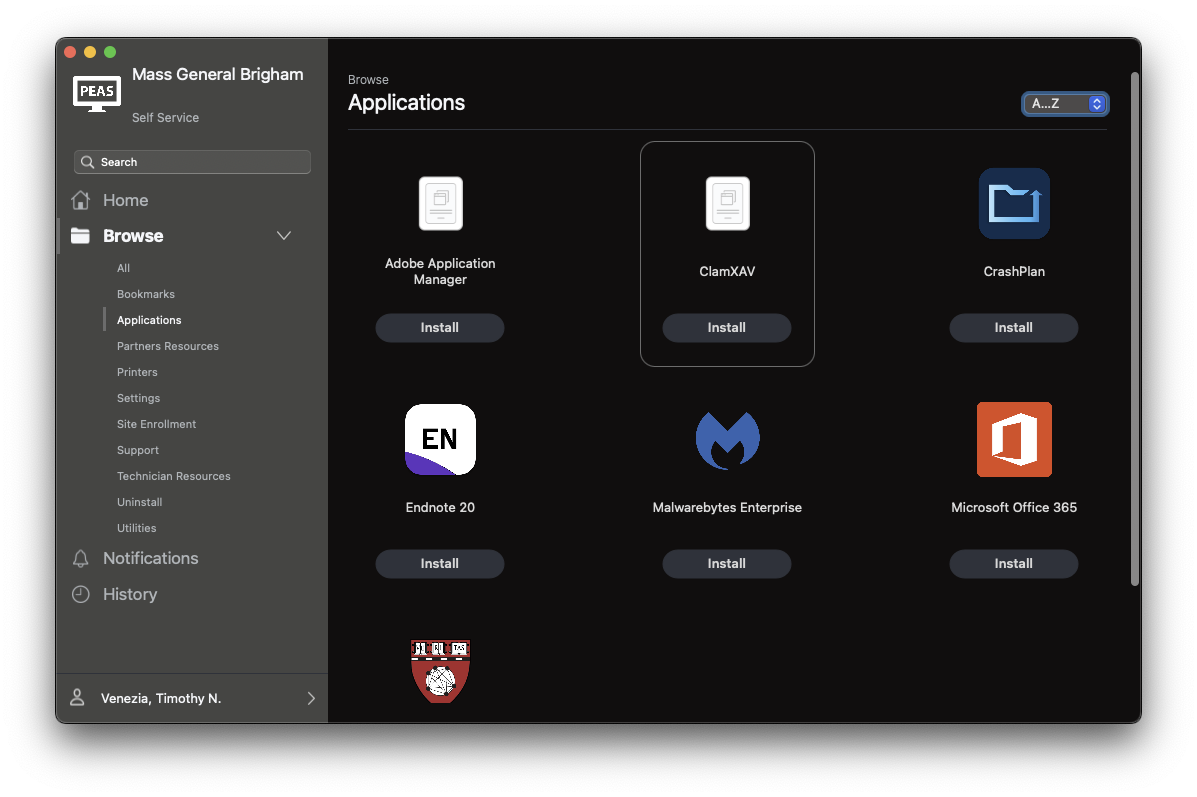Select the All category

[x=124, y=268]
